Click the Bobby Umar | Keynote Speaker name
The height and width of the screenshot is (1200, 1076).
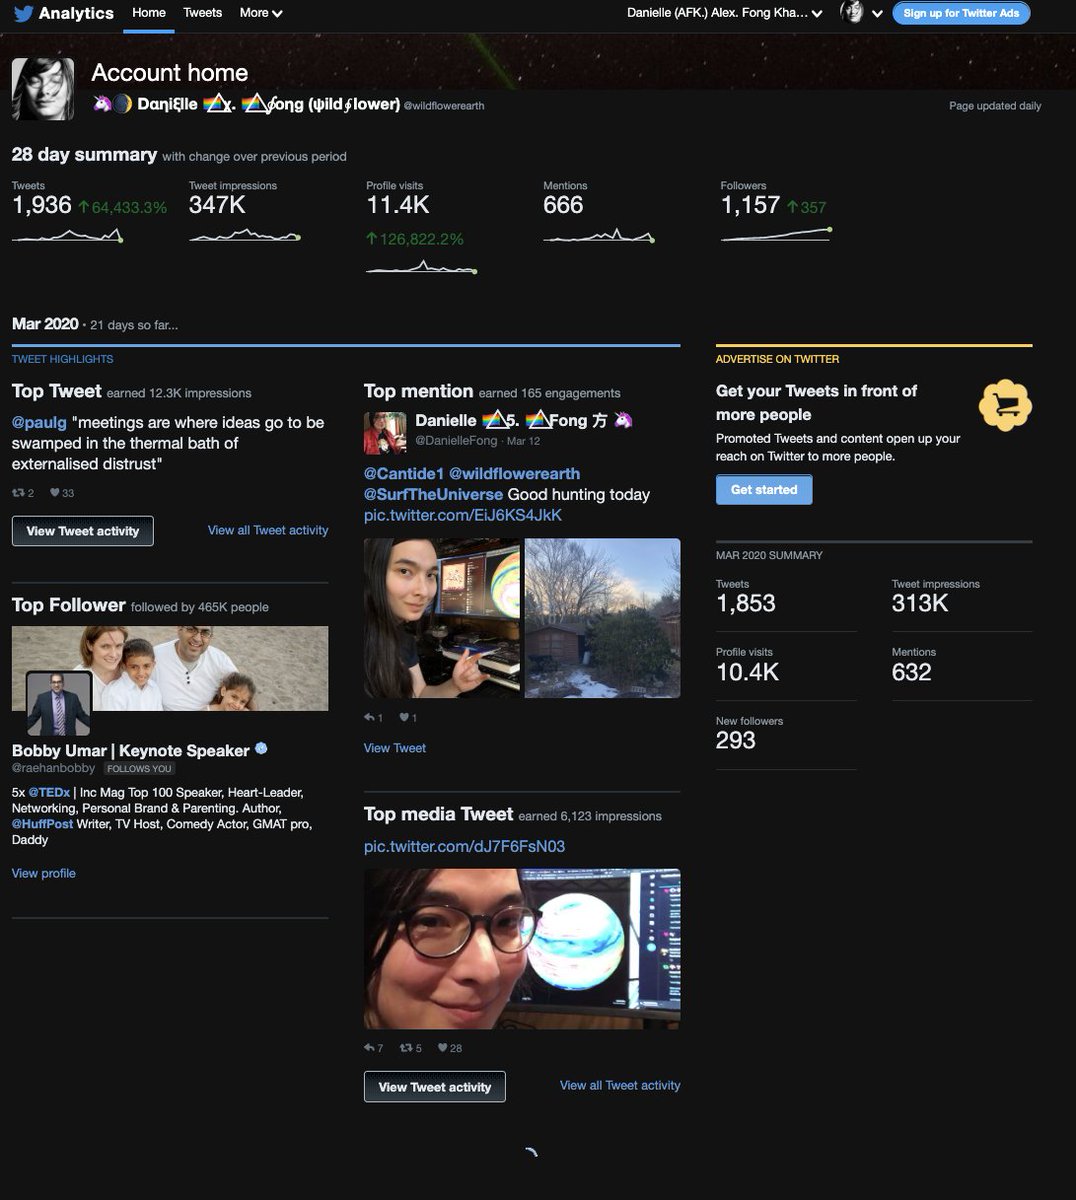[x=131, y=750]
